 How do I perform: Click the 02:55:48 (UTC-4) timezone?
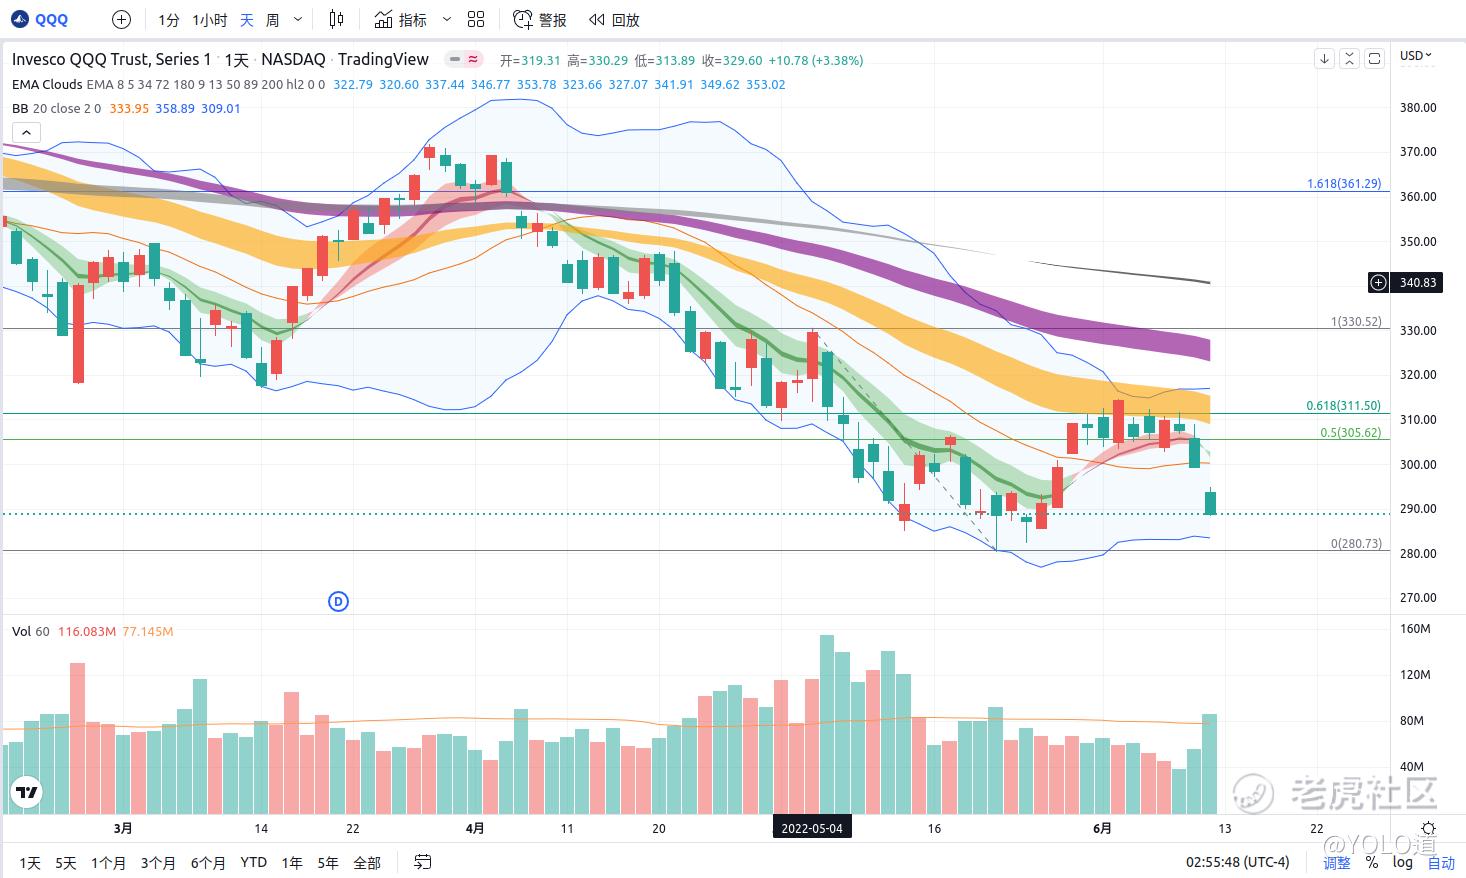1238,862
